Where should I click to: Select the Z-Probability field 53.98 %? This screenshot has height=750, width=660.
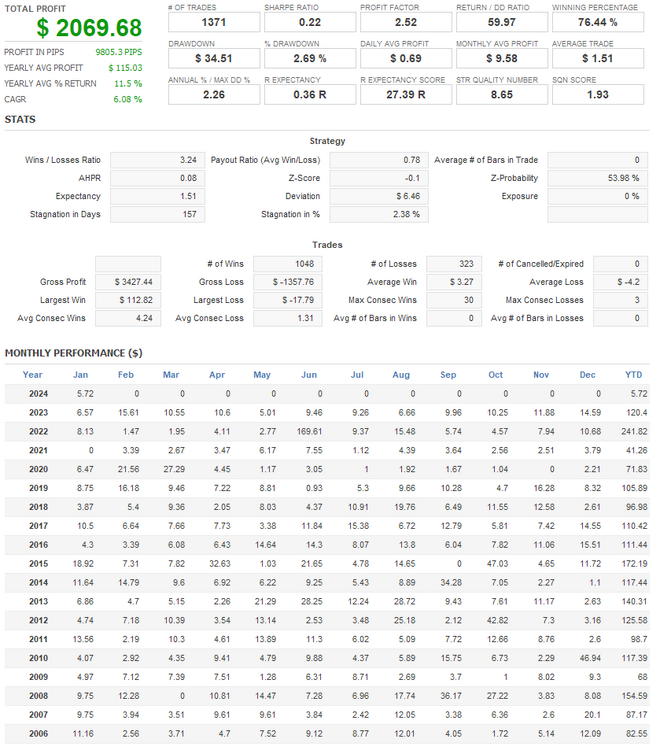[x=597, y=178]
